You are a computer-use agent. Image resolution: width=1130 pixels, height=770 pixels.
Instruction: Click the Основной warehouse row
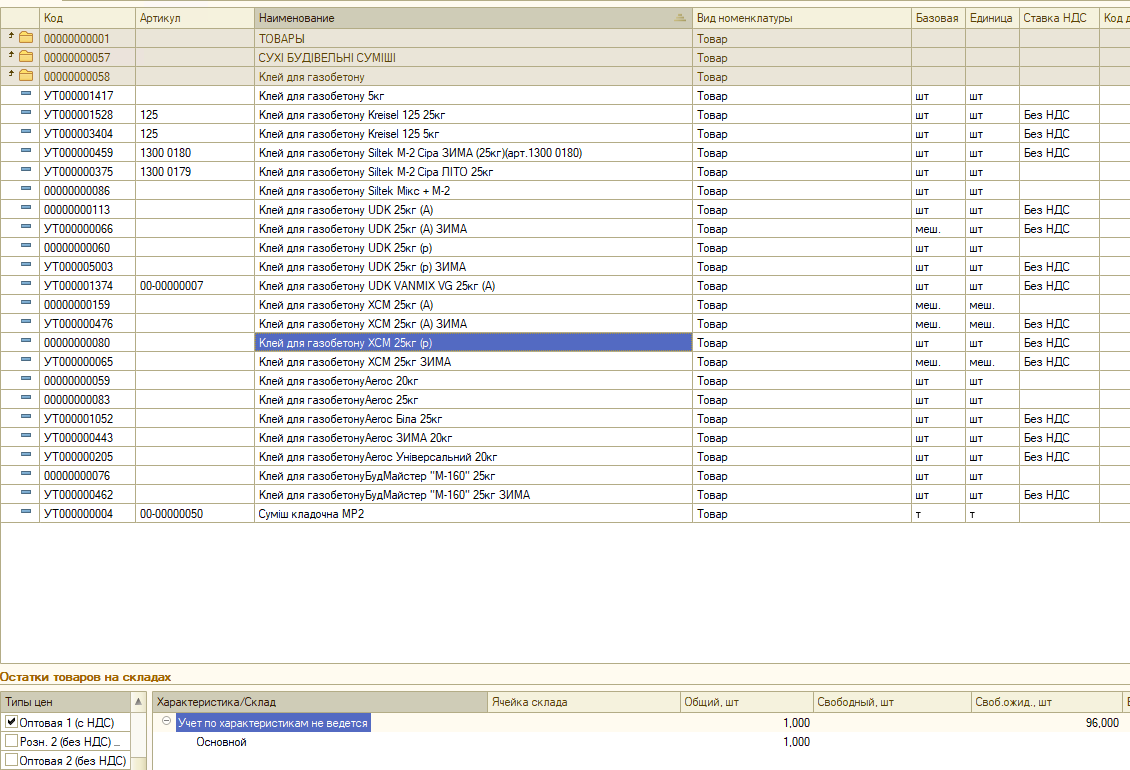tap(221, 742)
